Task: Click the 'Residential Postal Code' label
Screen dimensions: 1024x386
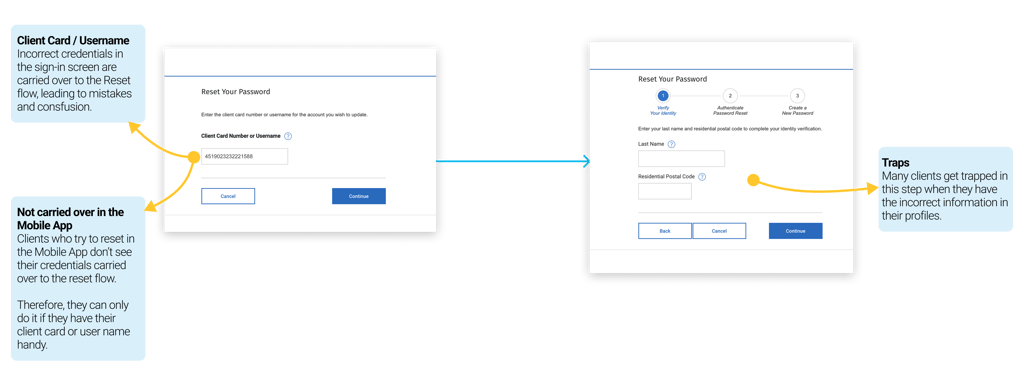Action: pyautogui.click(x=666, y=176)
